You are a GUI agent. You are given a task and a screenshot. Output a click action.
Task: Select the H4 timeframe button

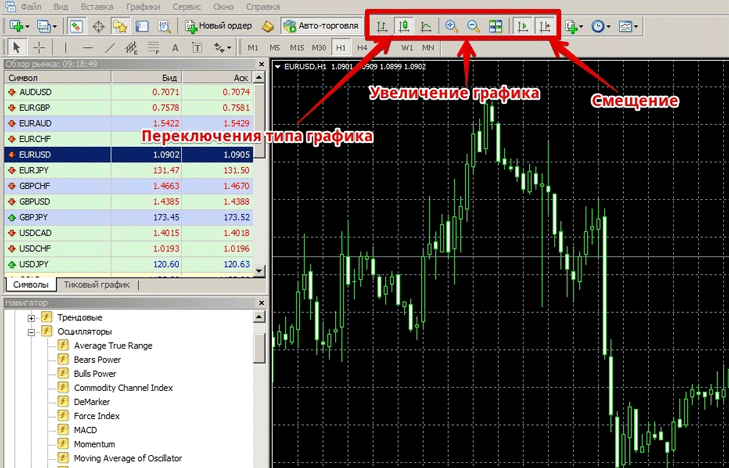pyautogui.click(x=363, y=47)
